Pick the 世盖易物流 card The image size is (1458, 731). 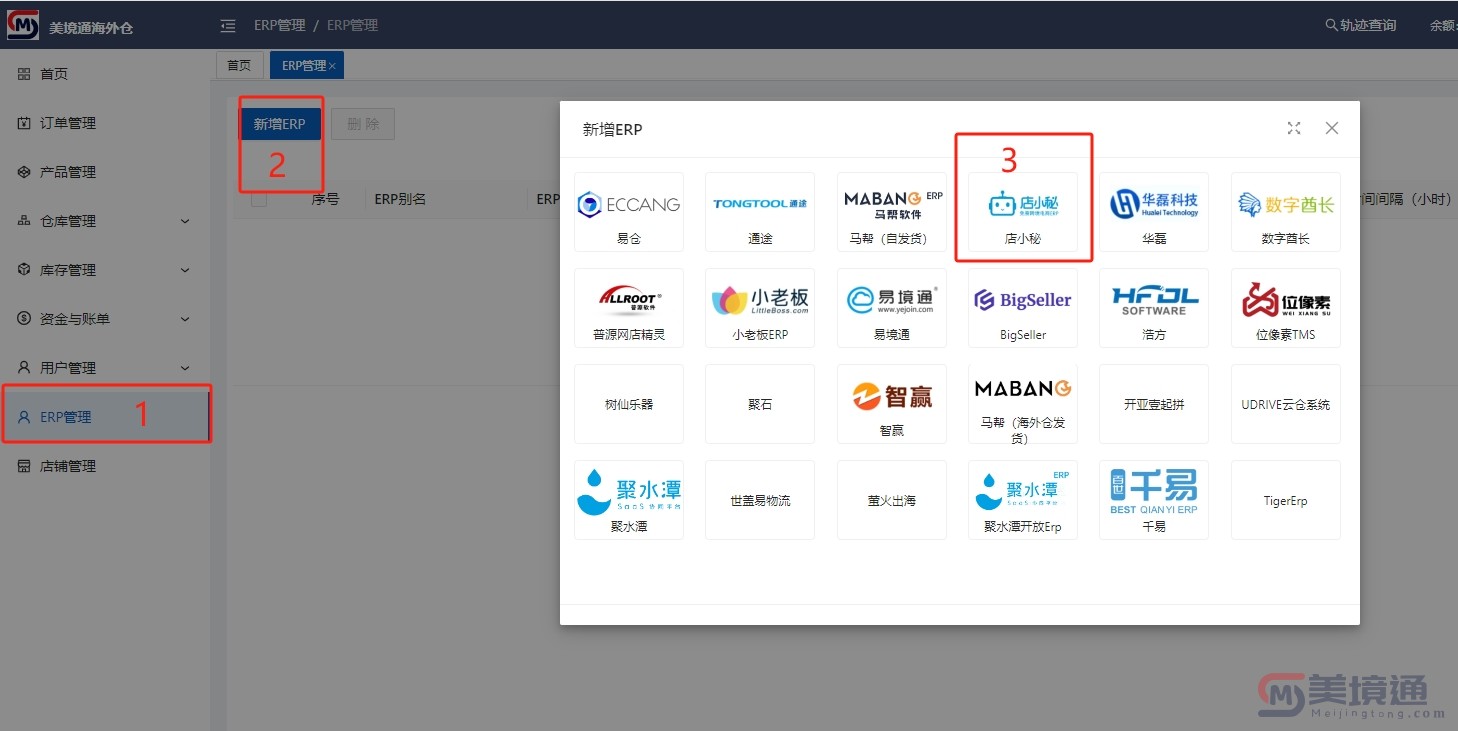760,500
